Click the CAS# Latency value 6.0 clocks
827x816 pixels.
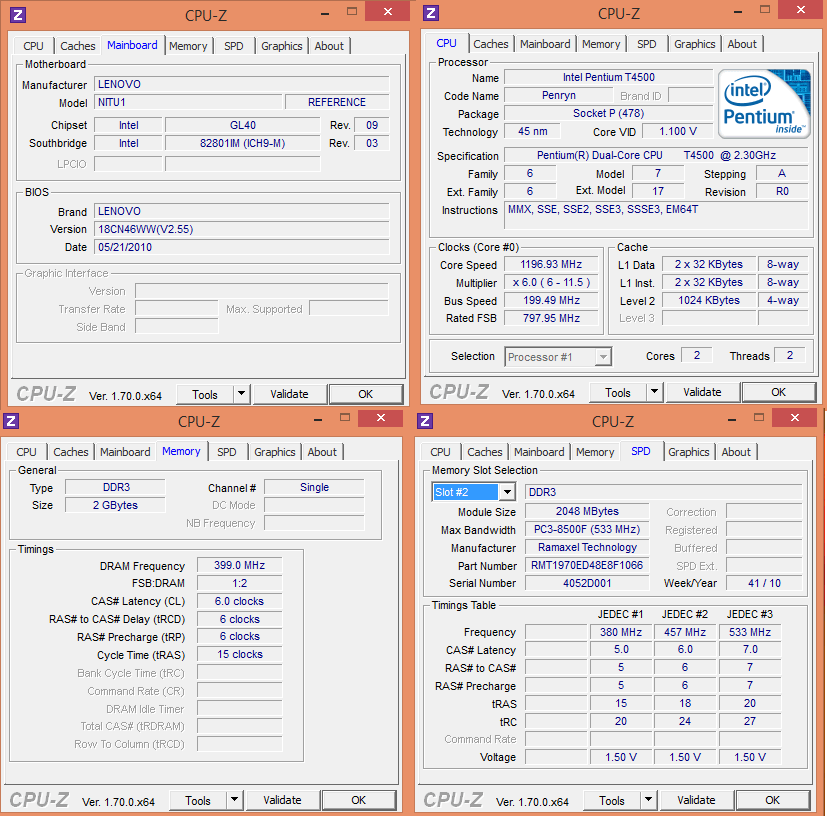[239, 601]
